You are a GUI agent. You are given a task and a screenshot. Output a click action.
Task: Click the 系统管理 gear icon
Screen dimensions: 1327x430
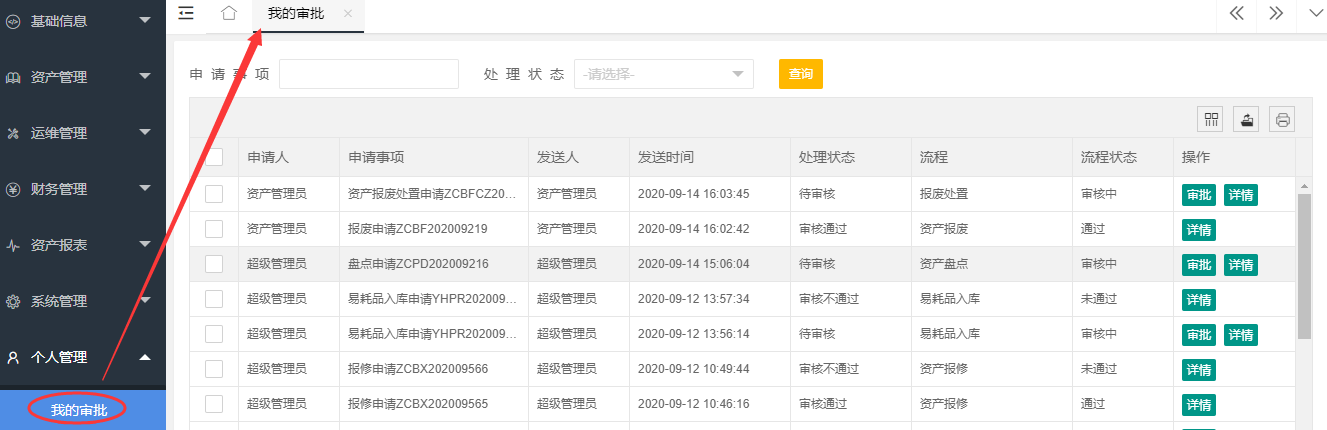click(x=13, y=300)
